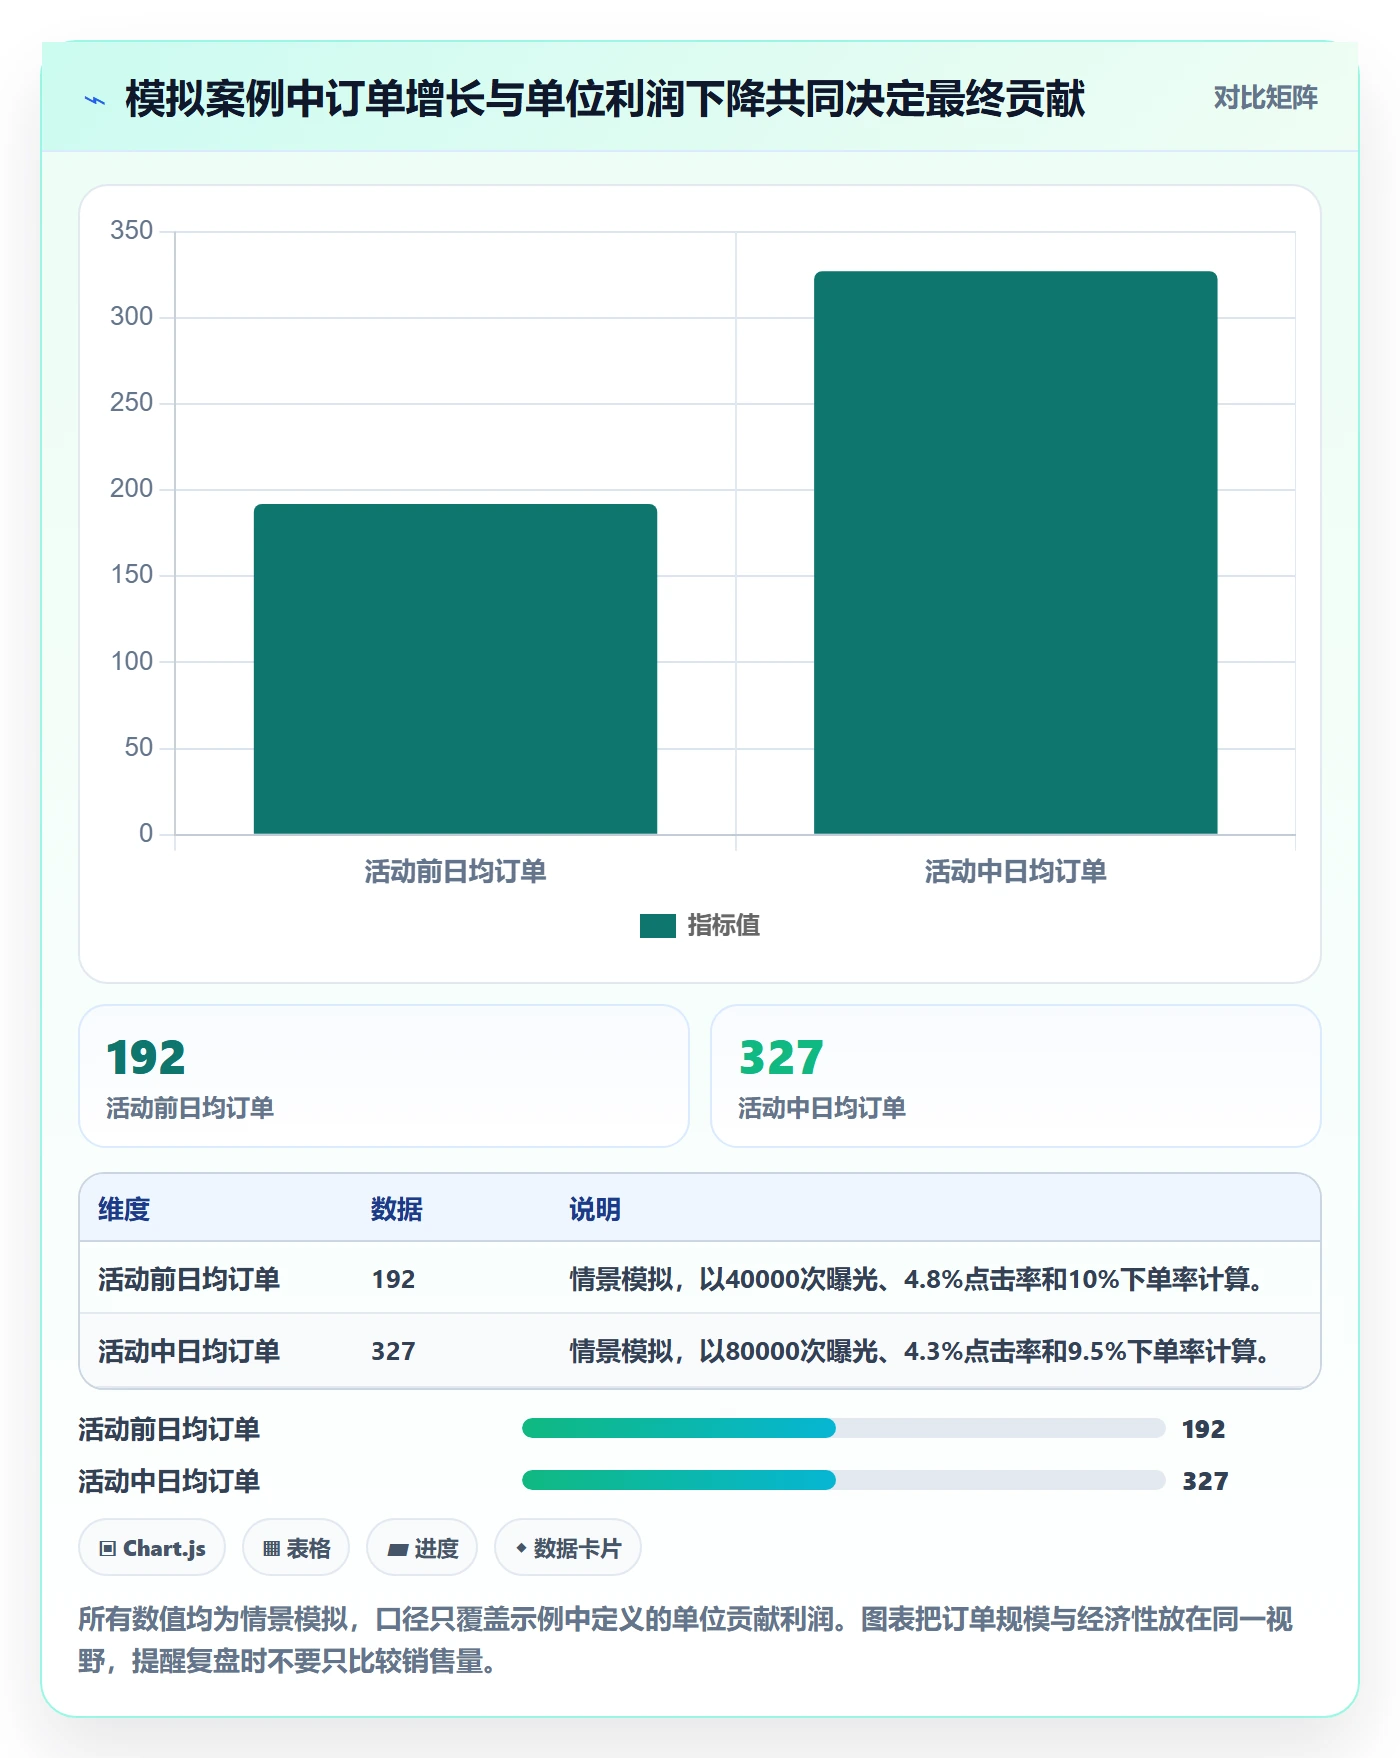
Task: Click the 指标值 legend label
Action: coord(724,926)
